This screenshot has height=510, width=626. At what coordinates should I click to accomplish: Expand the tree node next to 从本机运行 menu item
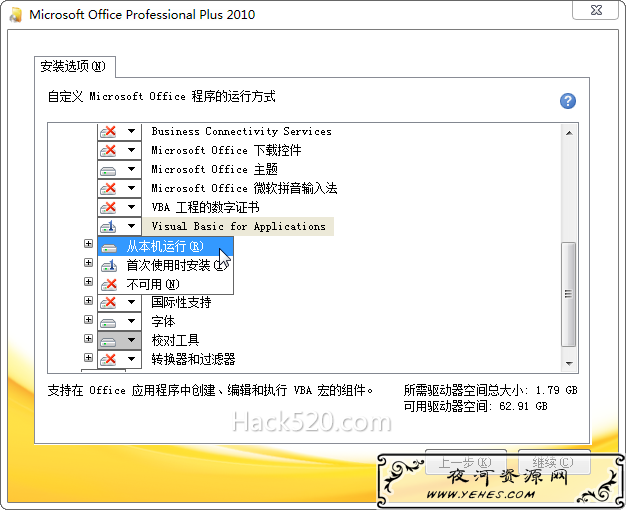(89, 243)
